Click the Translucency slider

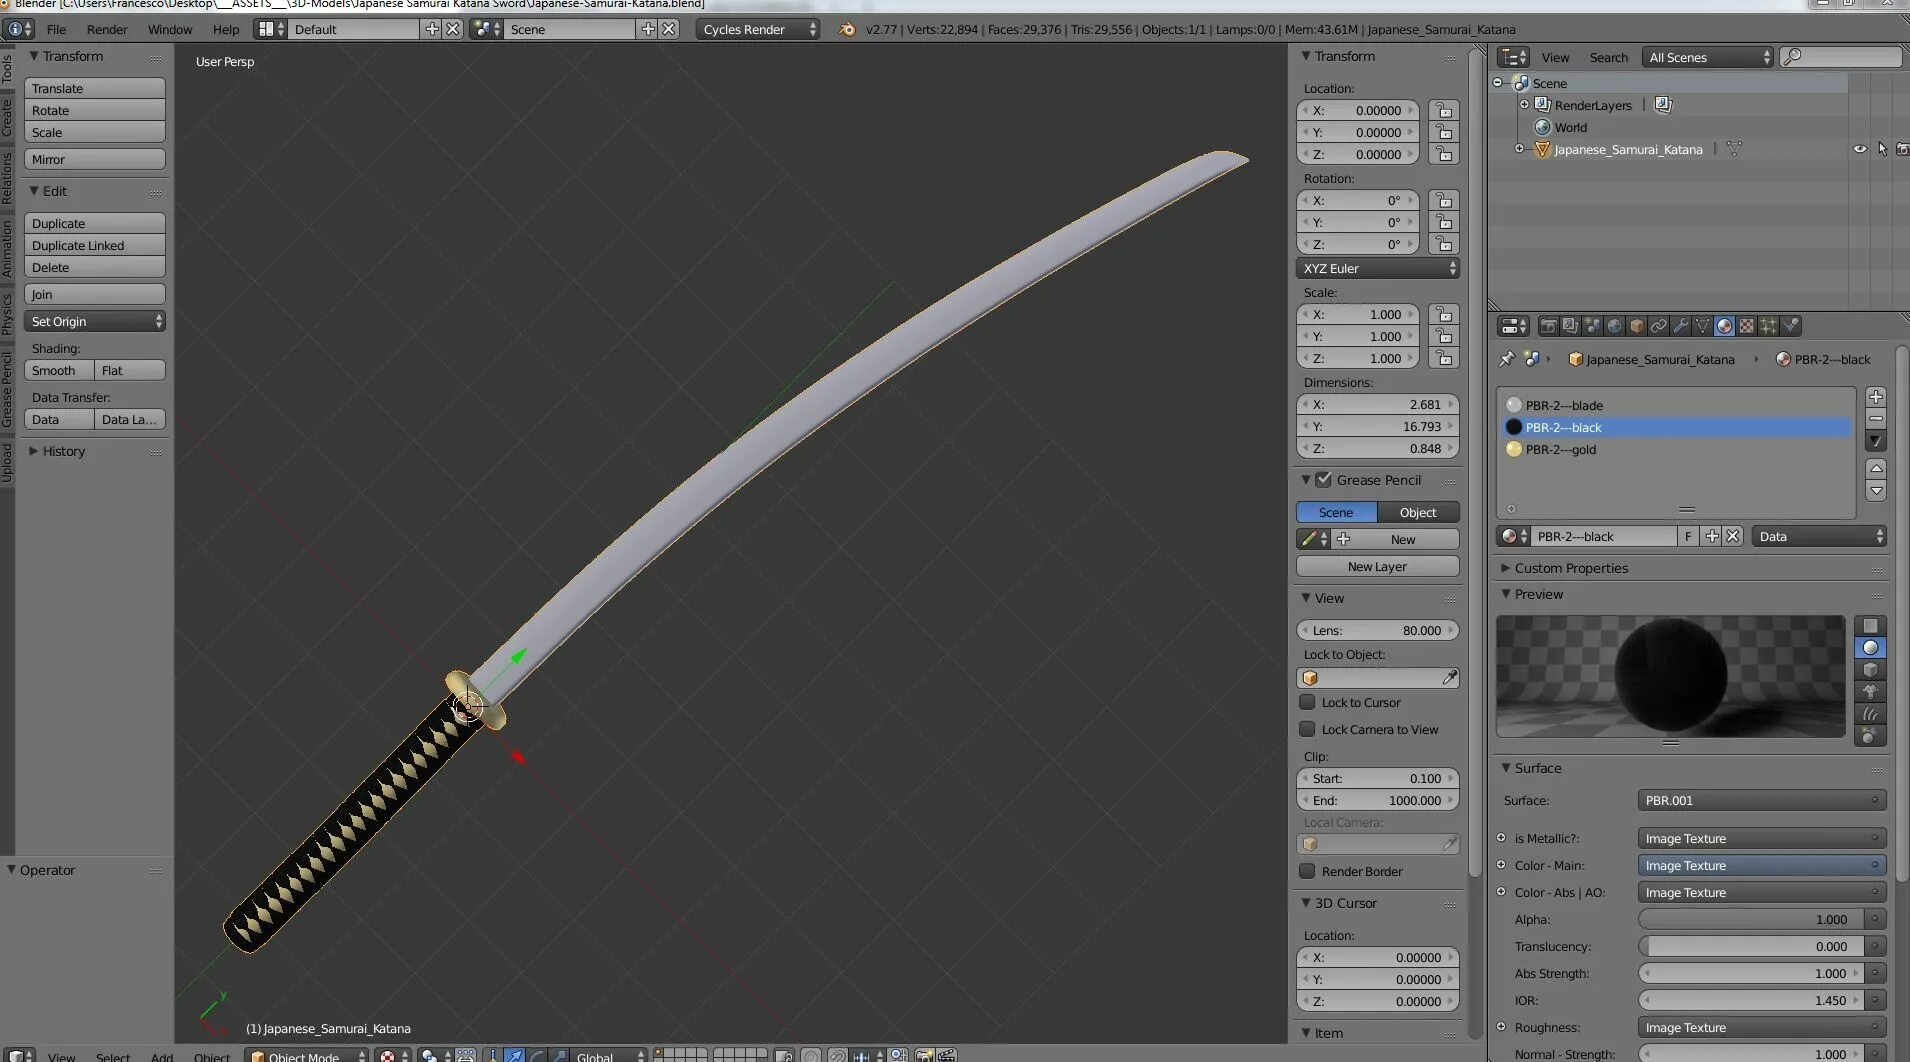point(1752,946)
